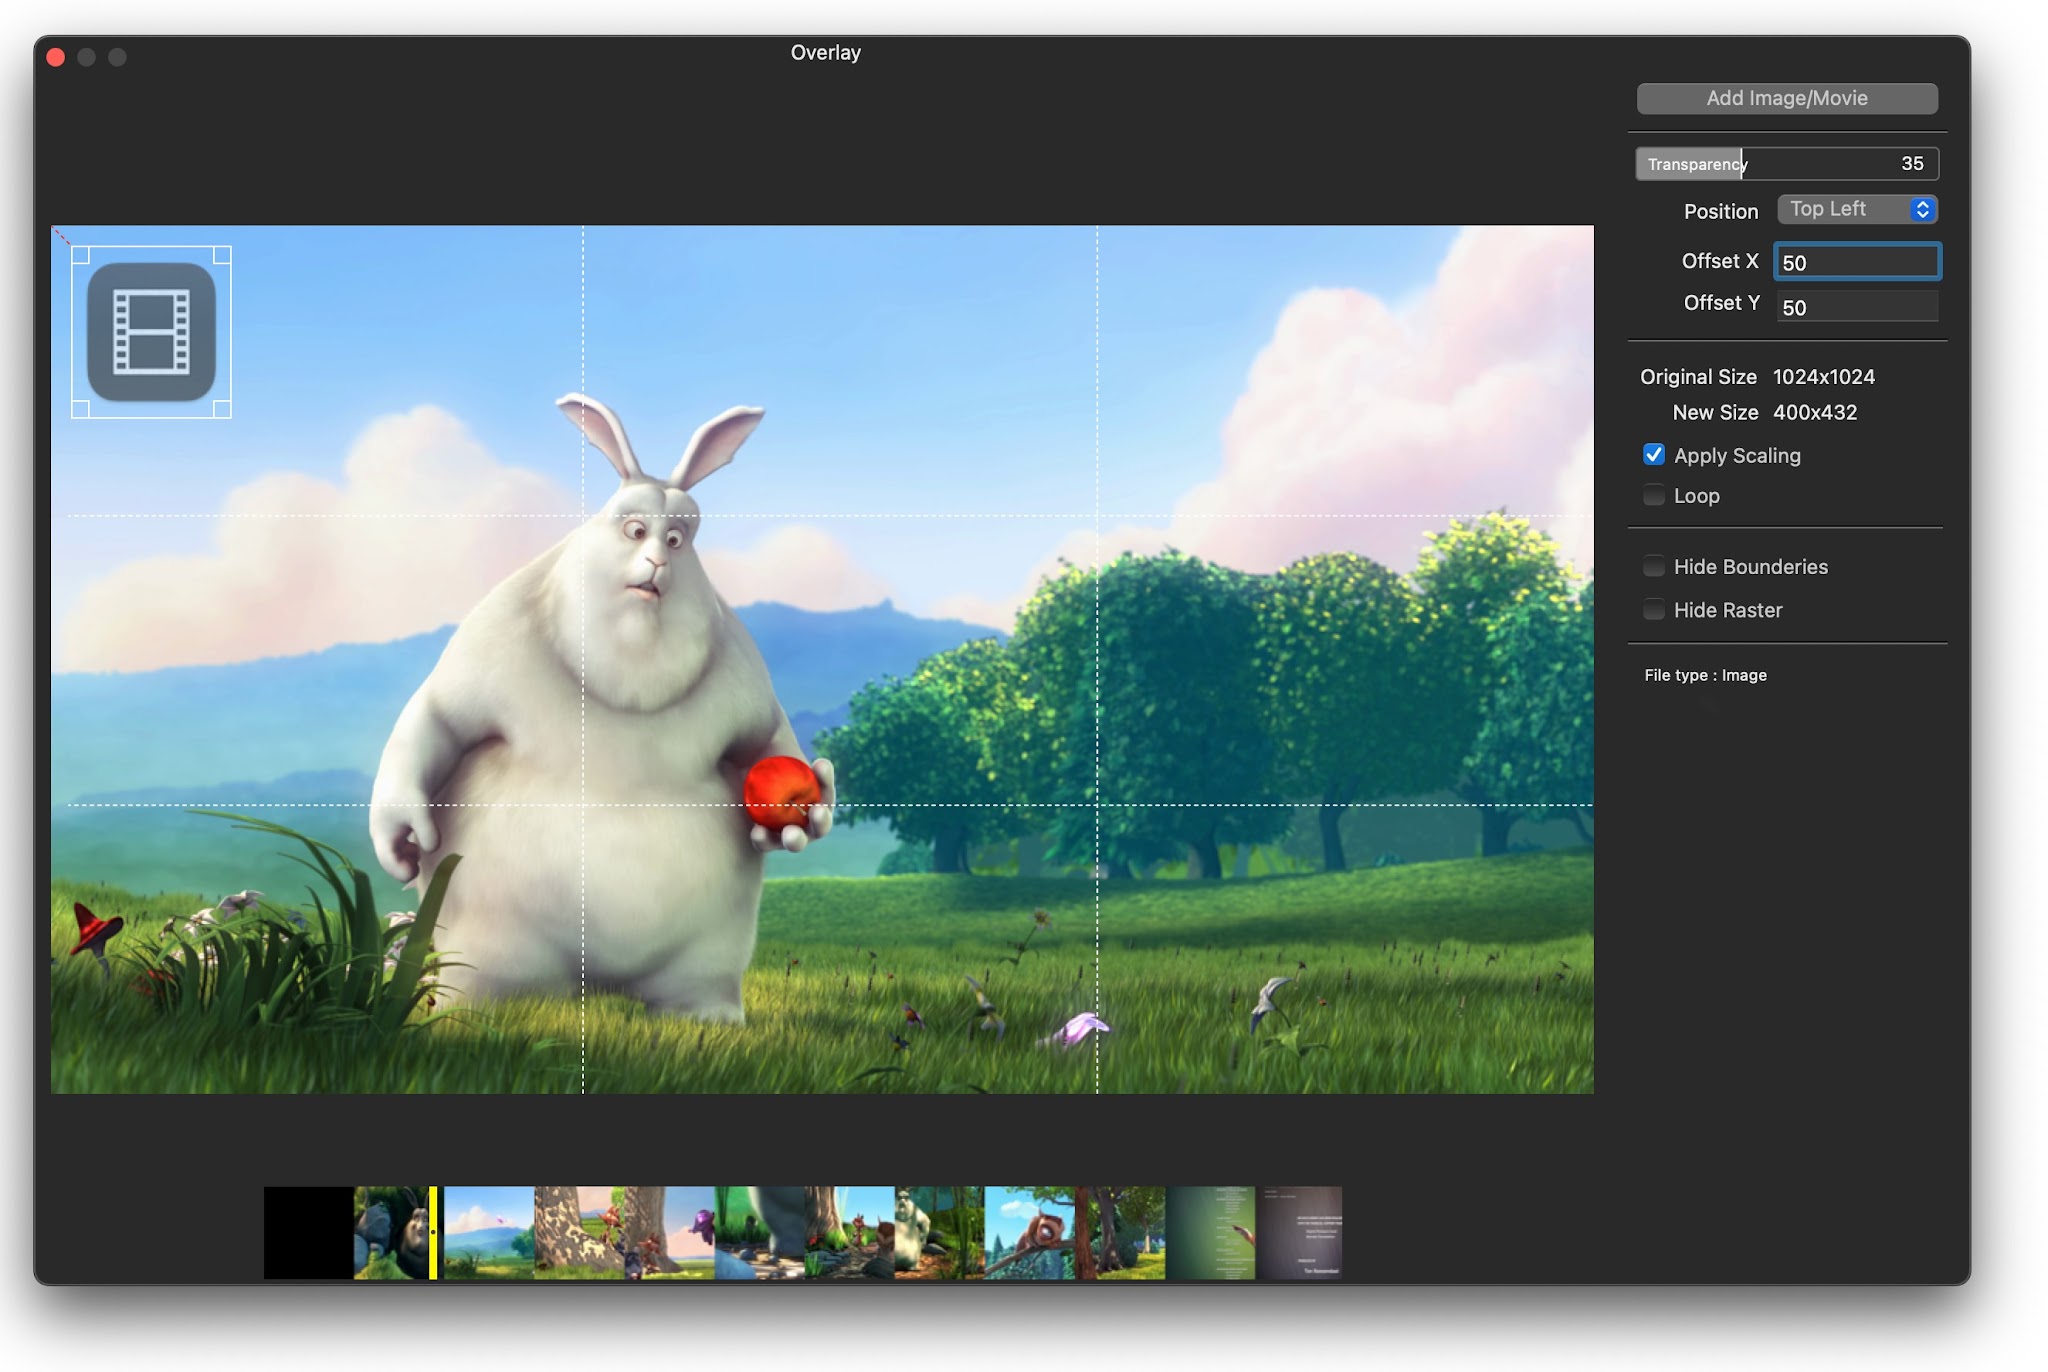
Task: Click the Overlay window title
Action: (826, 53)
